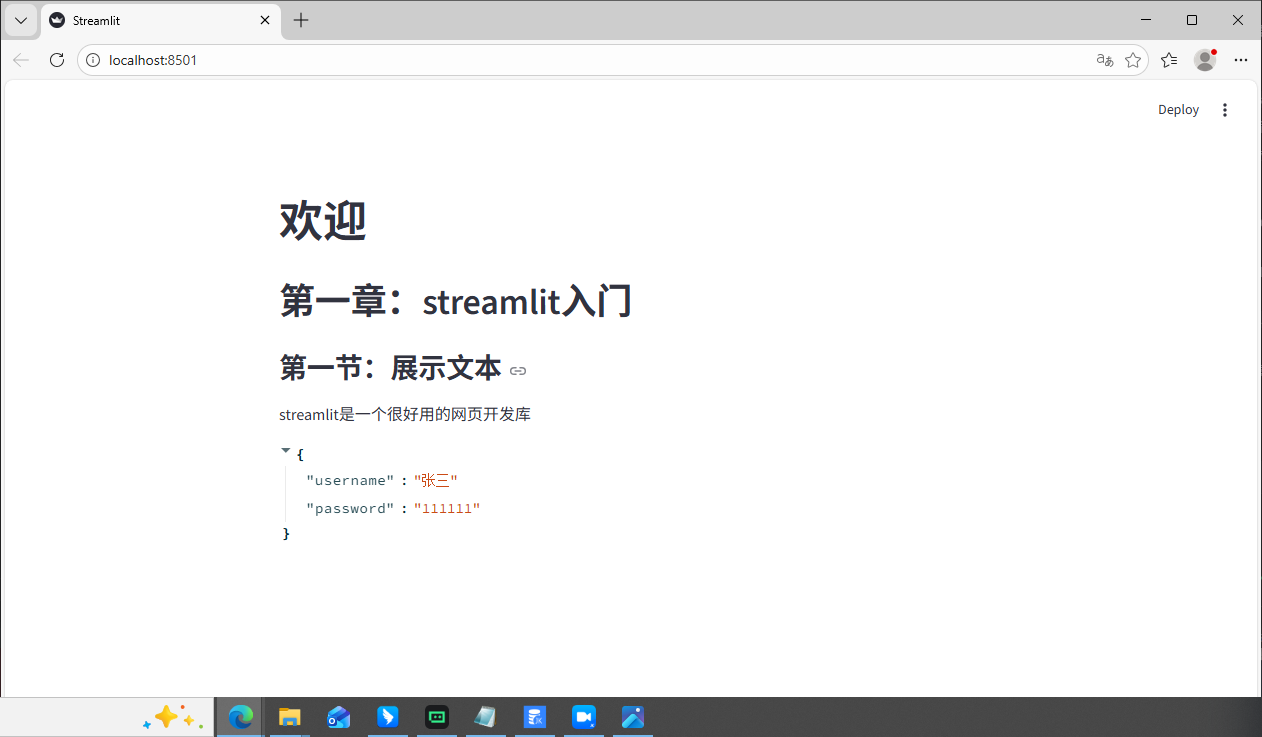Image resolution: width=1262 pixels, height=737 pixels.
Task: Open the blue bird app on taskbar
Action: point(388,717)
